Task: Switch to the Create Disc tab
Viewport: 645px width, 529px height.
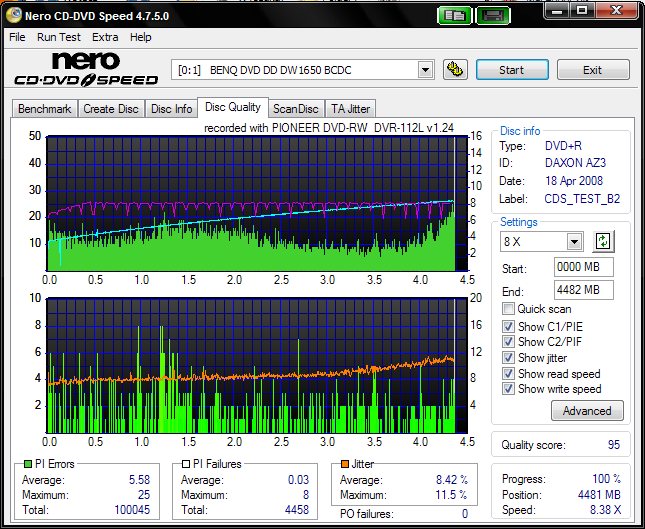Action: pyautogui.click(x=111, y=109)
